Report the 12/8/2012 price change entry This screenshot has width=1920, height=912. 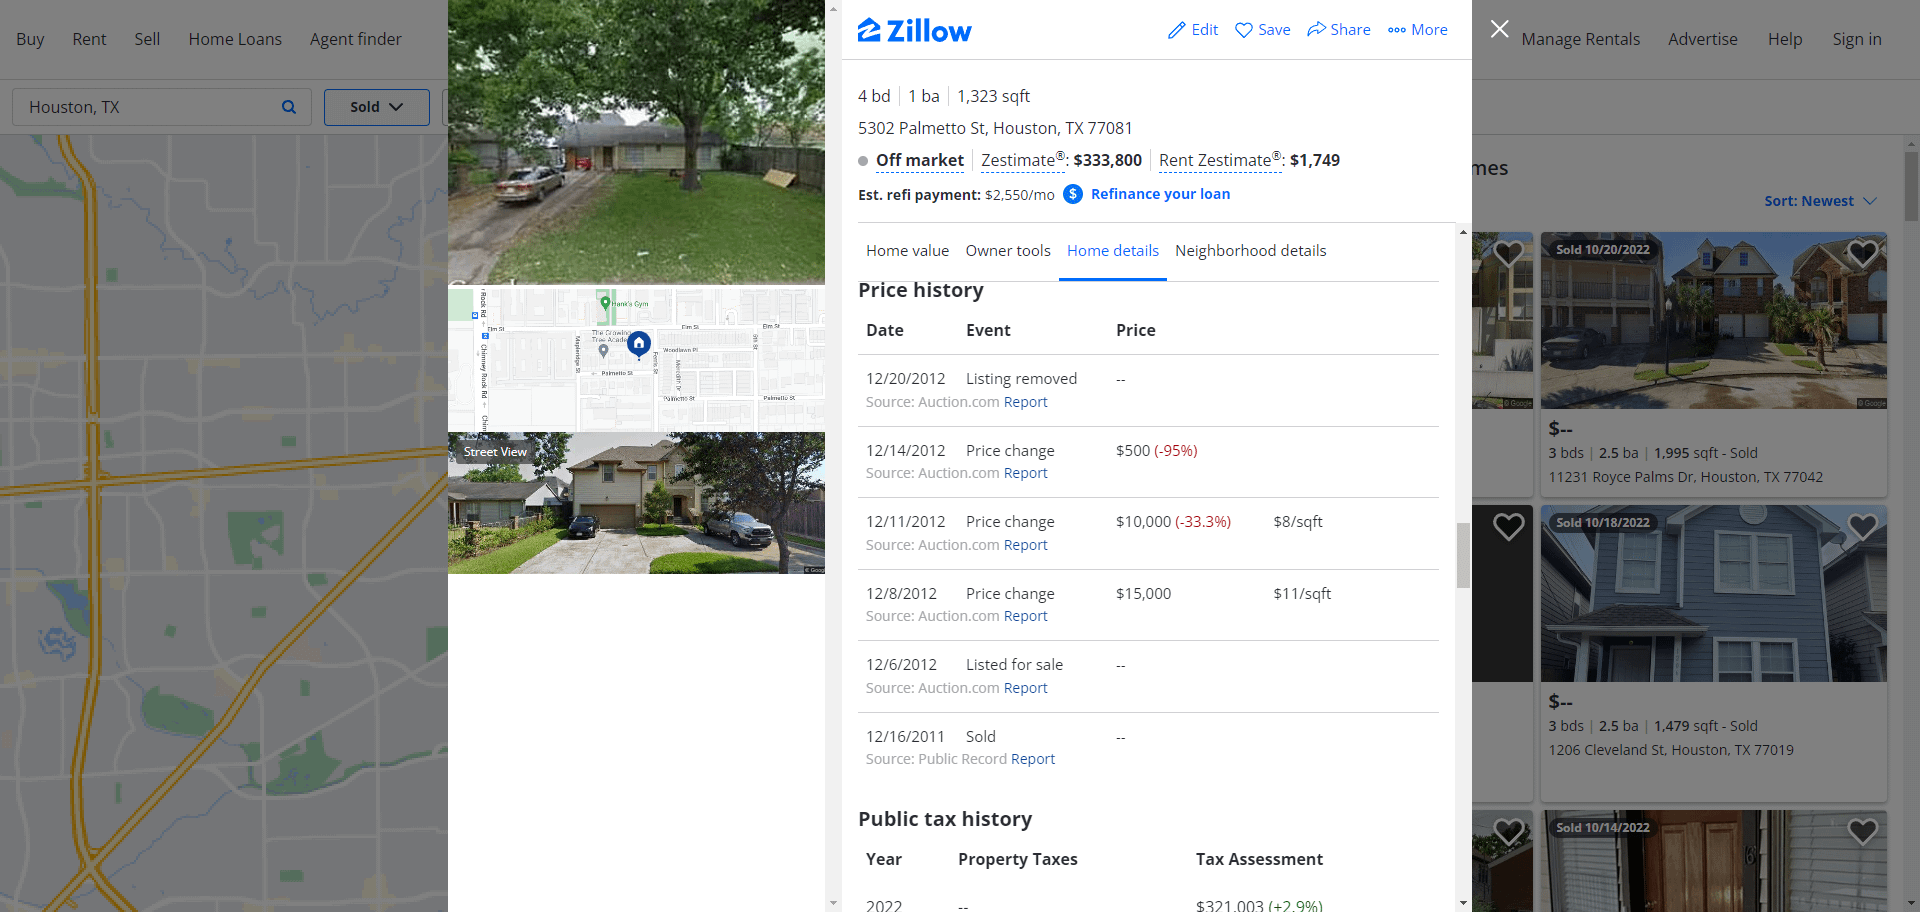(x=1025, y=616)
